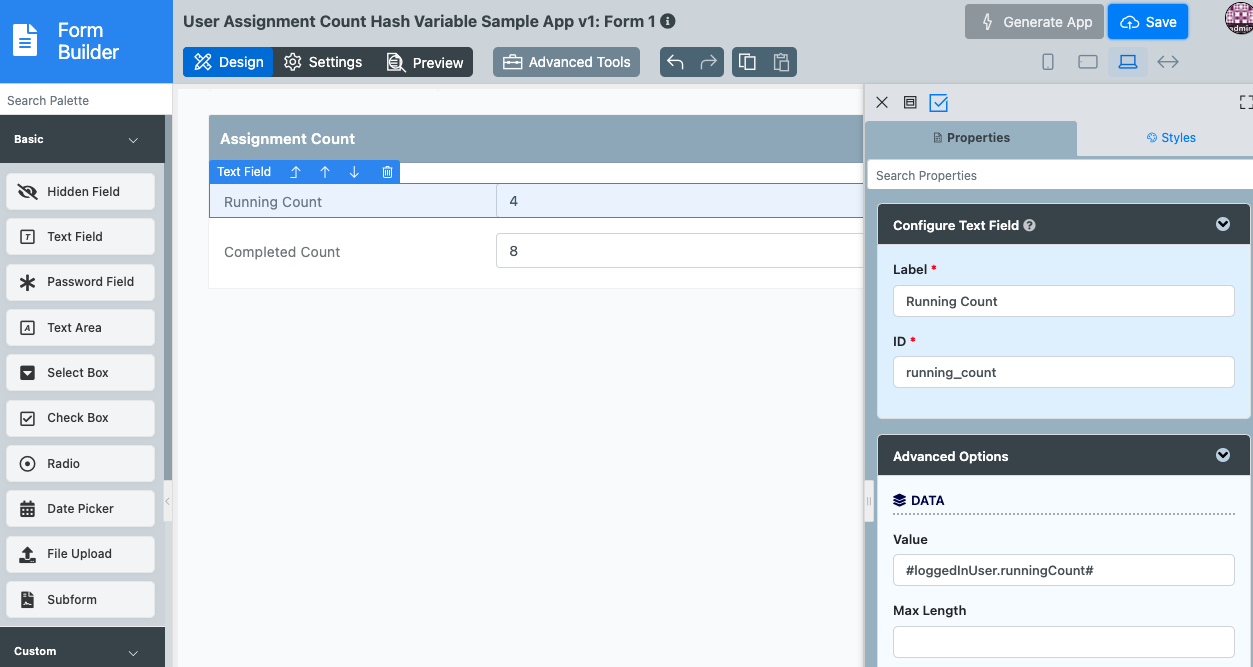Click the redo arrow icon
The image size is (1253, 667).
[708, 62]
